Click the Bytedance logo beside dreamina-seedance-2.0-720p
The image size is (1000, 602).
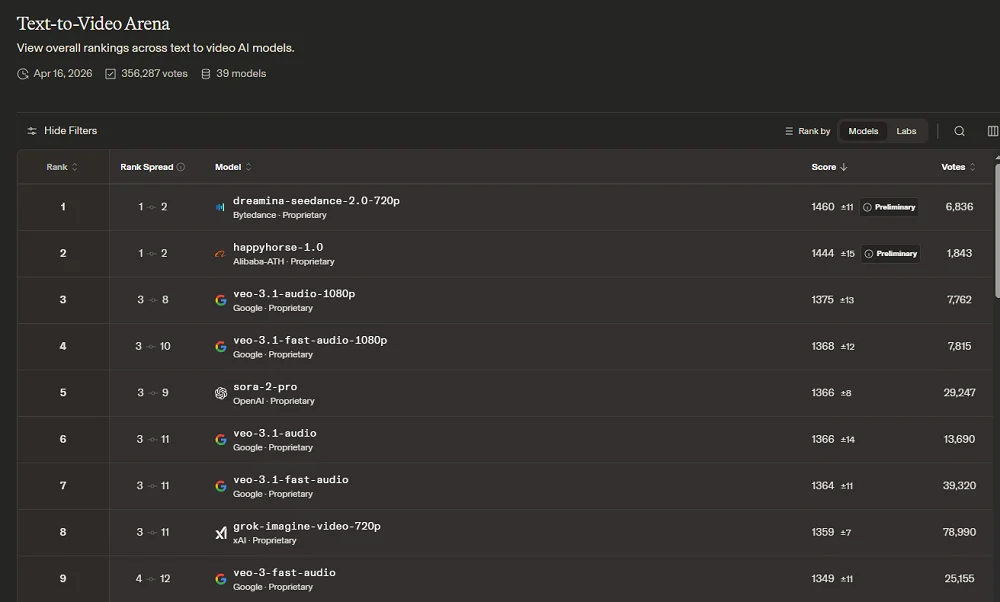click(x=220, y=207)
